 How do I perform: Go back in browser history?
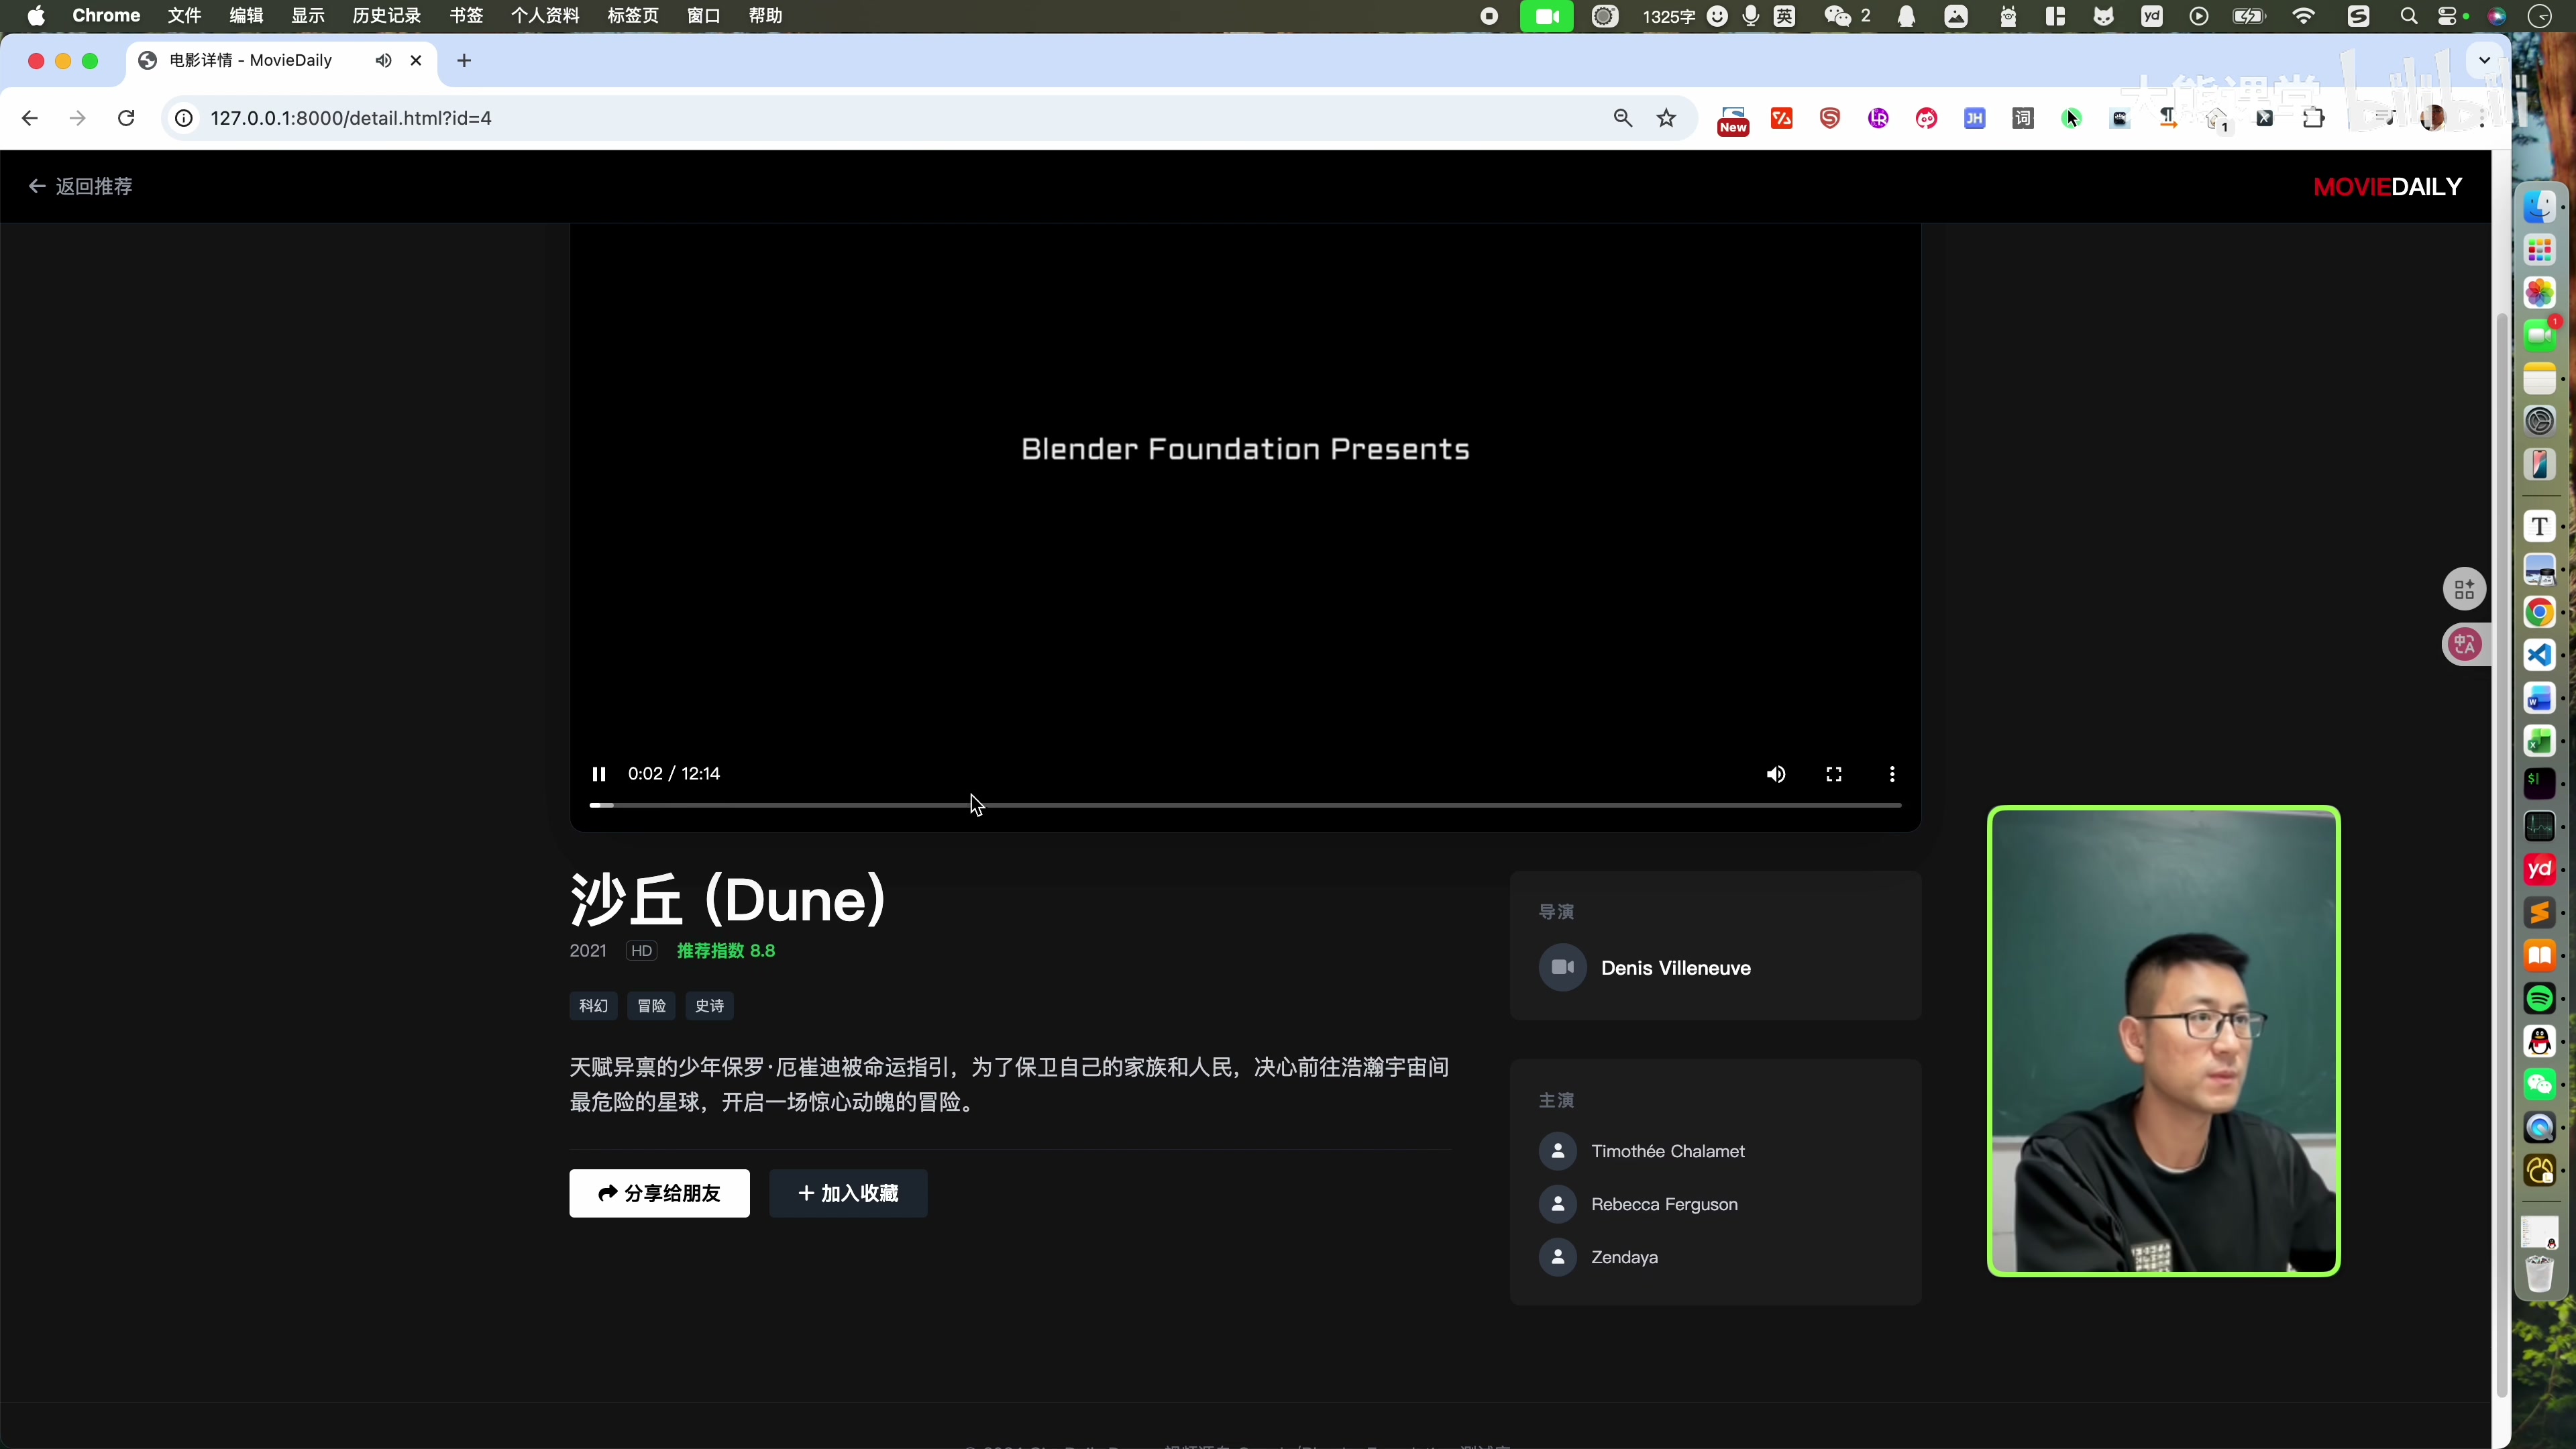(x=30, y=118)
